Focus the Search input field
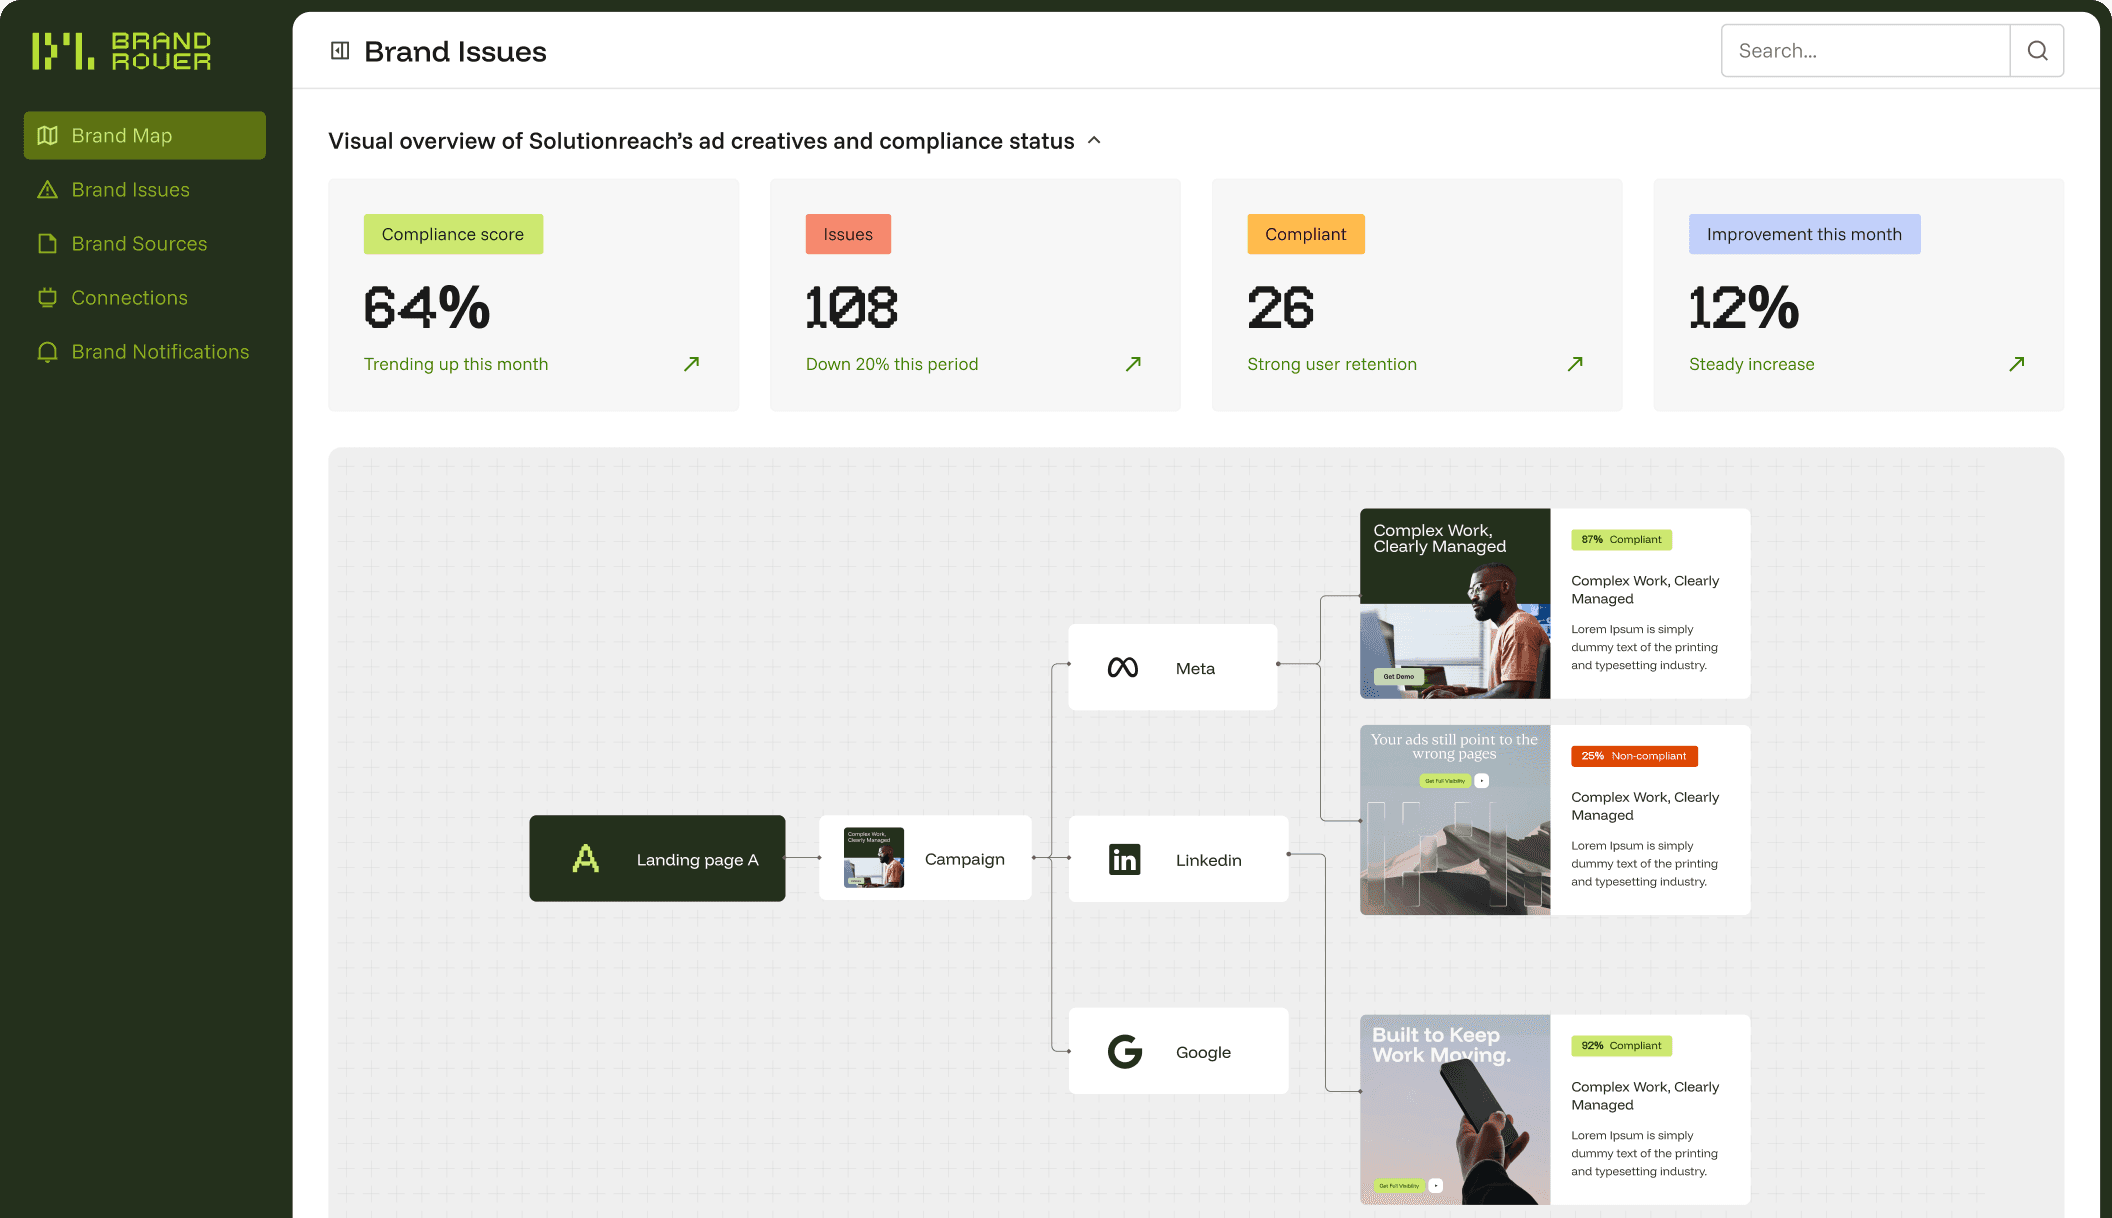Viewport: 2112px width, 1218px height. (1866, 51)
